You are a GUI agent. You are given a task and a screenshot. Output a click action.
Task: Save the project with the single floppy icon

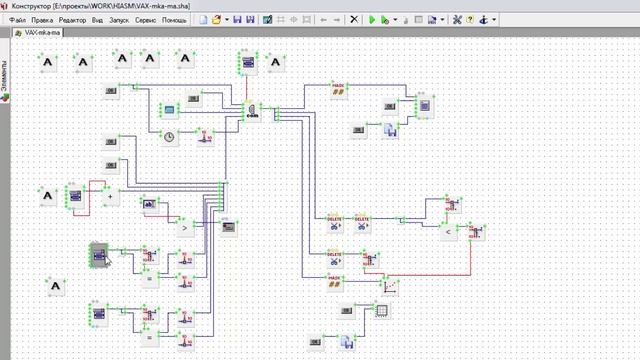[x=237, y=20]
